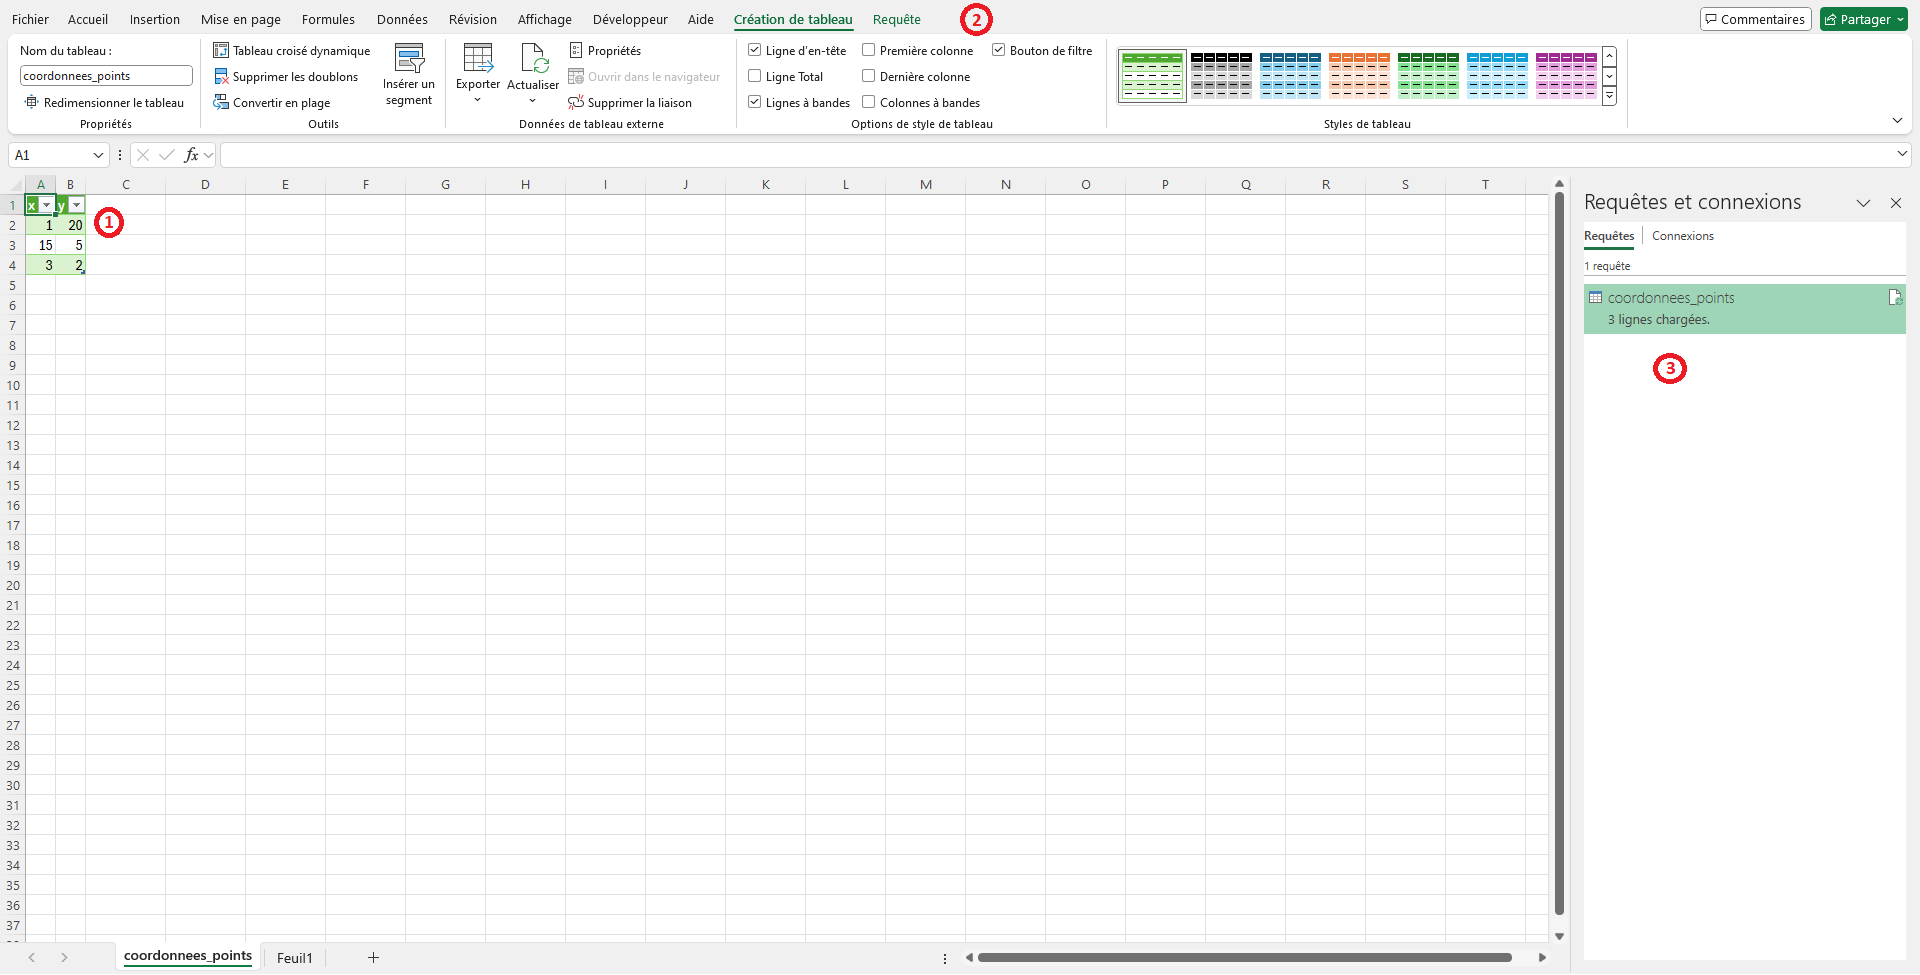Add a new sheet with plus icon

pos(373,958)
